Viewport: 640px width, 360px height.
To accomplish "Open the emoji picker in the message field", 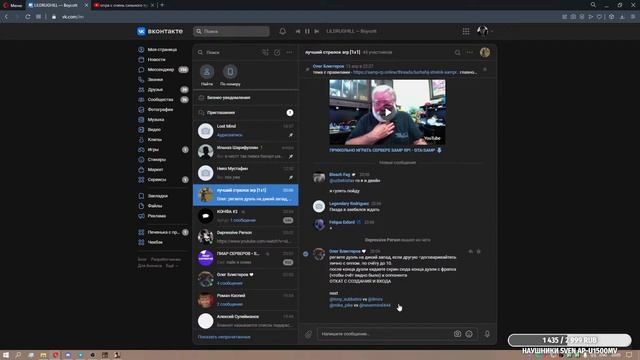I will point(469,334).
